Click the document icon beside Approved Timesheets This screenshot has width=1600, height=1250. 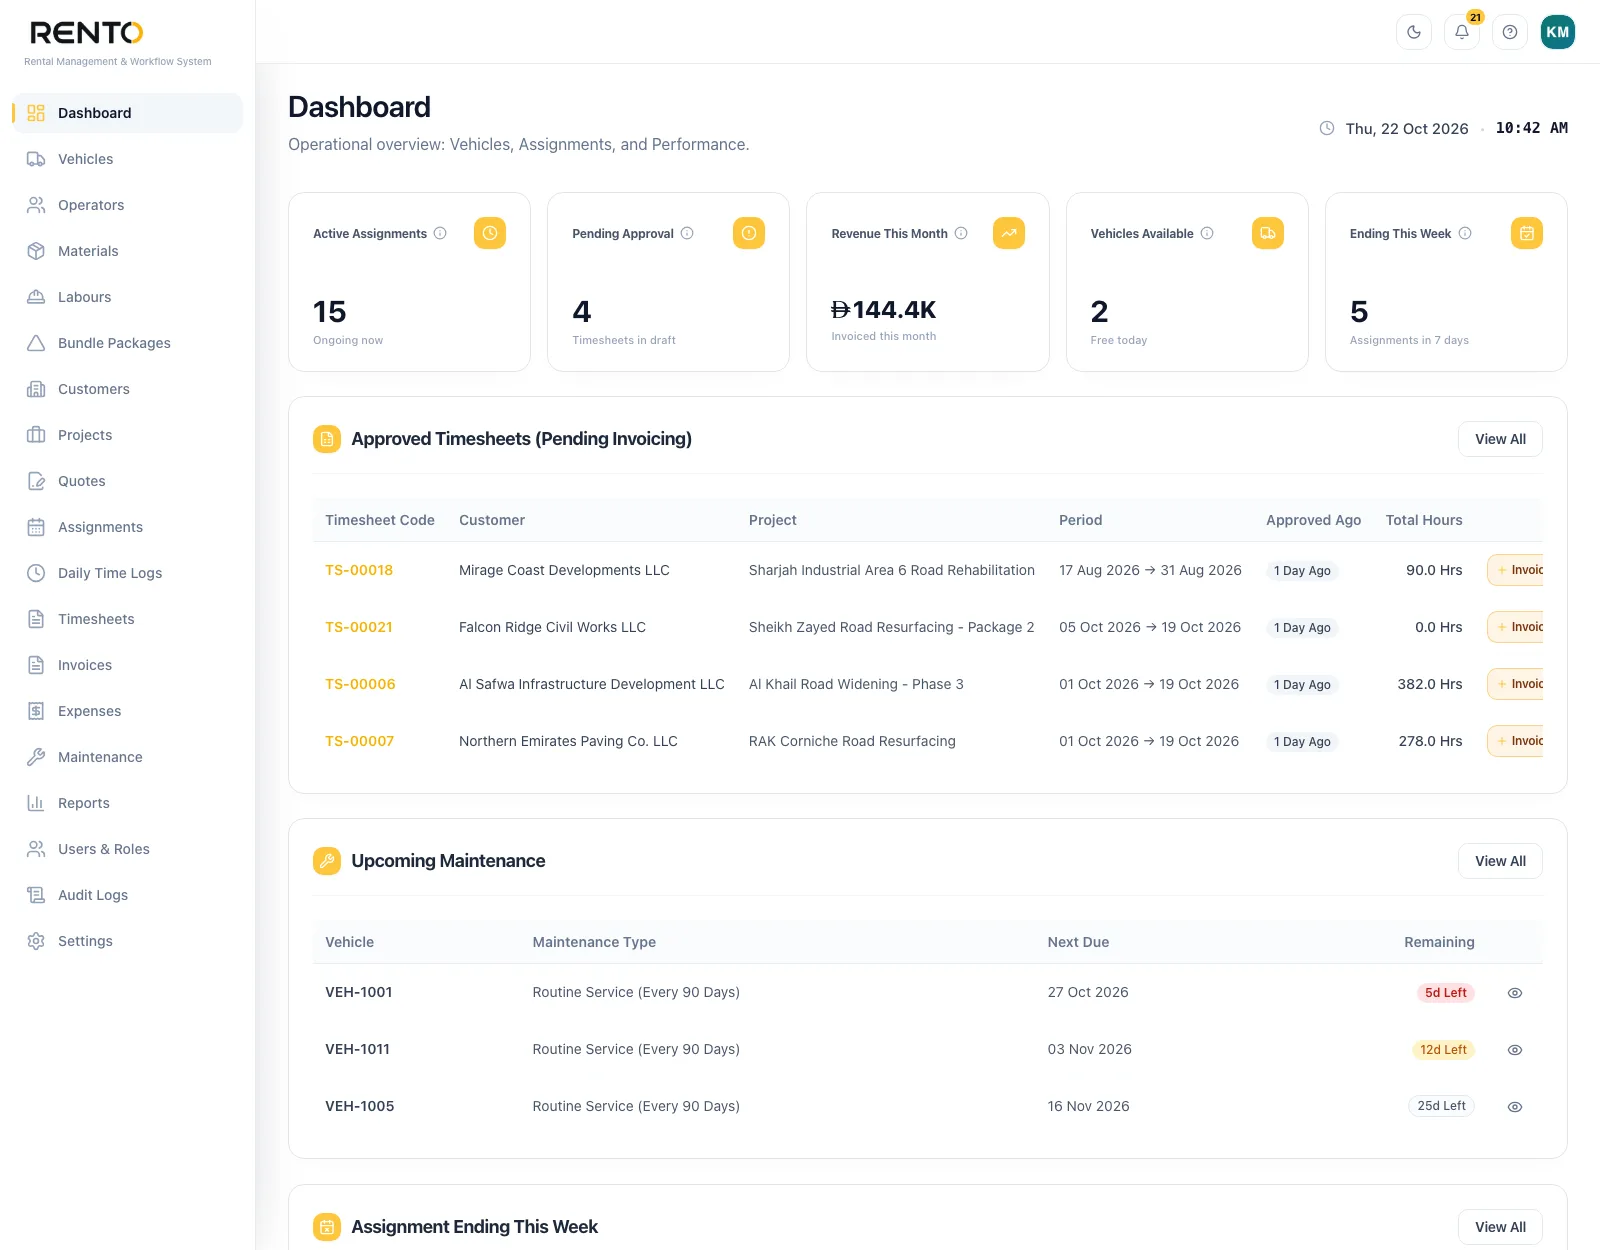[x=327, y=439]
